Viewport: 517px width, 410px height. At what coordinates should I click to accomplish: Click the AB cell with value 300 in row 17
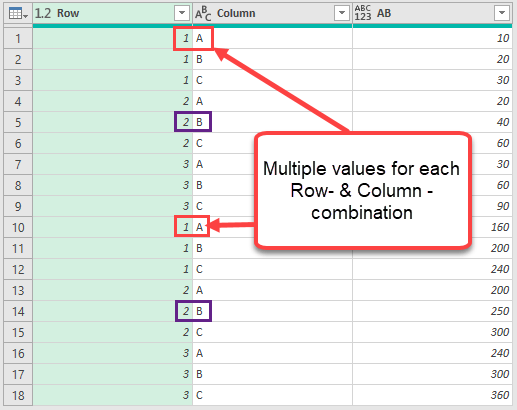(x=432, y=374)
